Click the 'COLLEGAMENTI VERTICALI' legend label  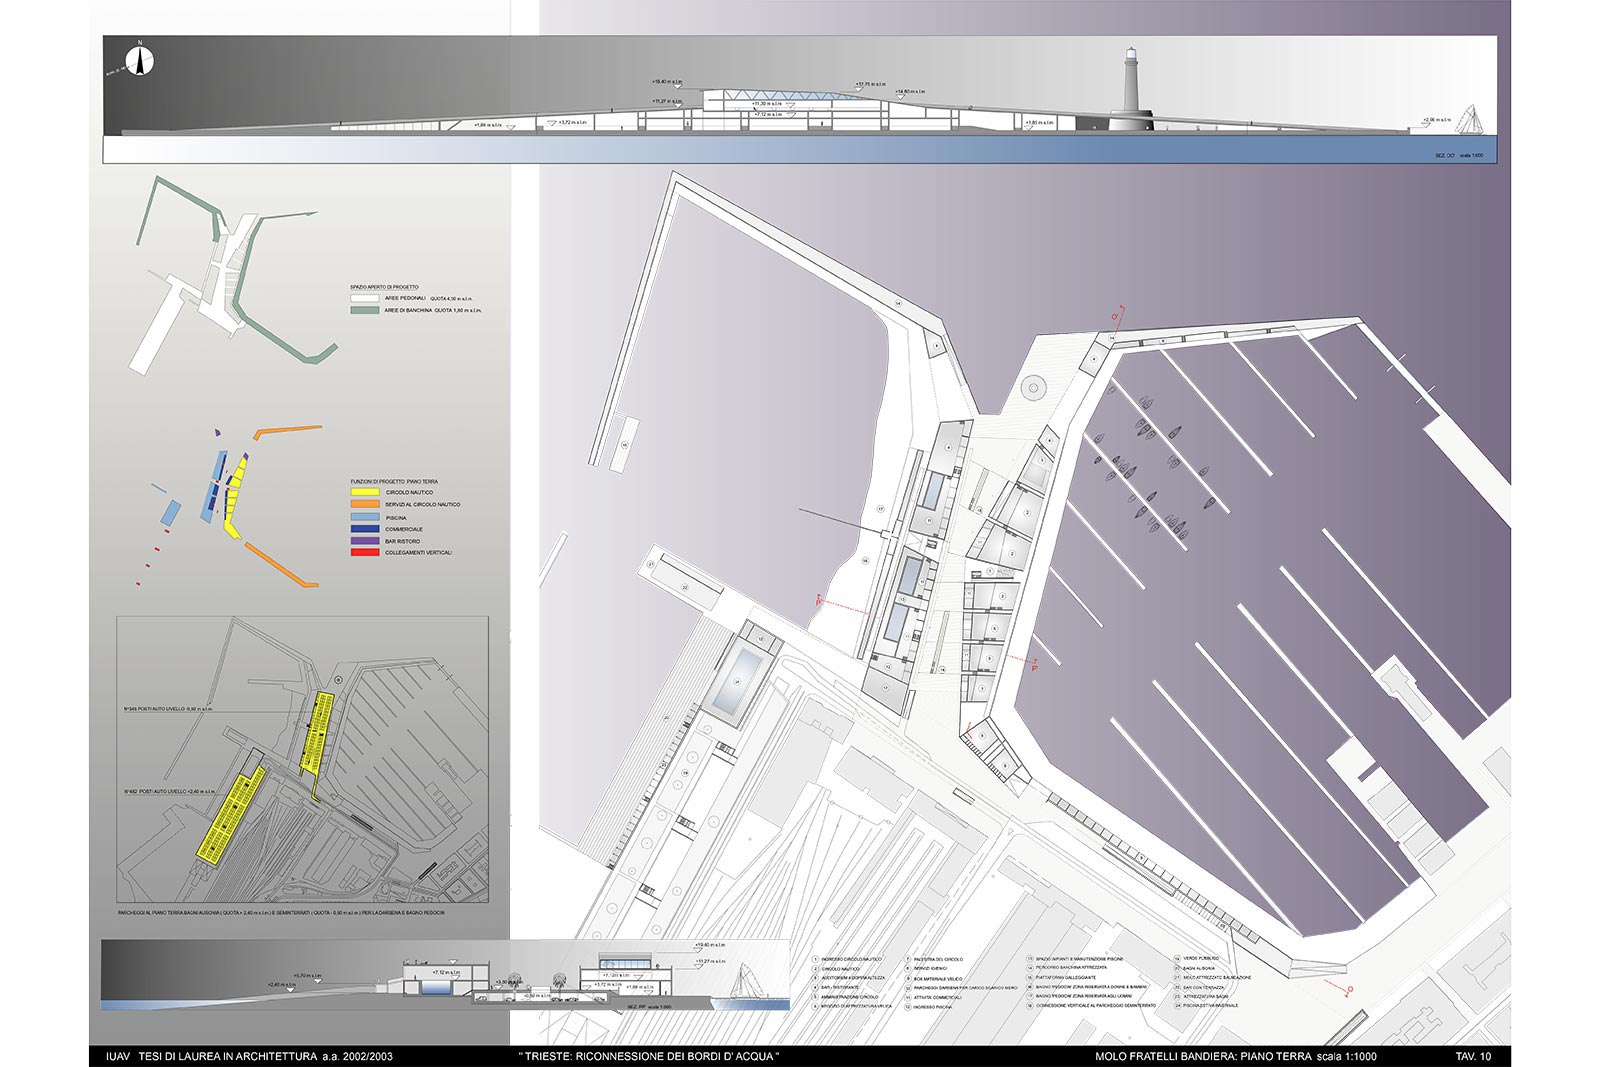point(419,552)
